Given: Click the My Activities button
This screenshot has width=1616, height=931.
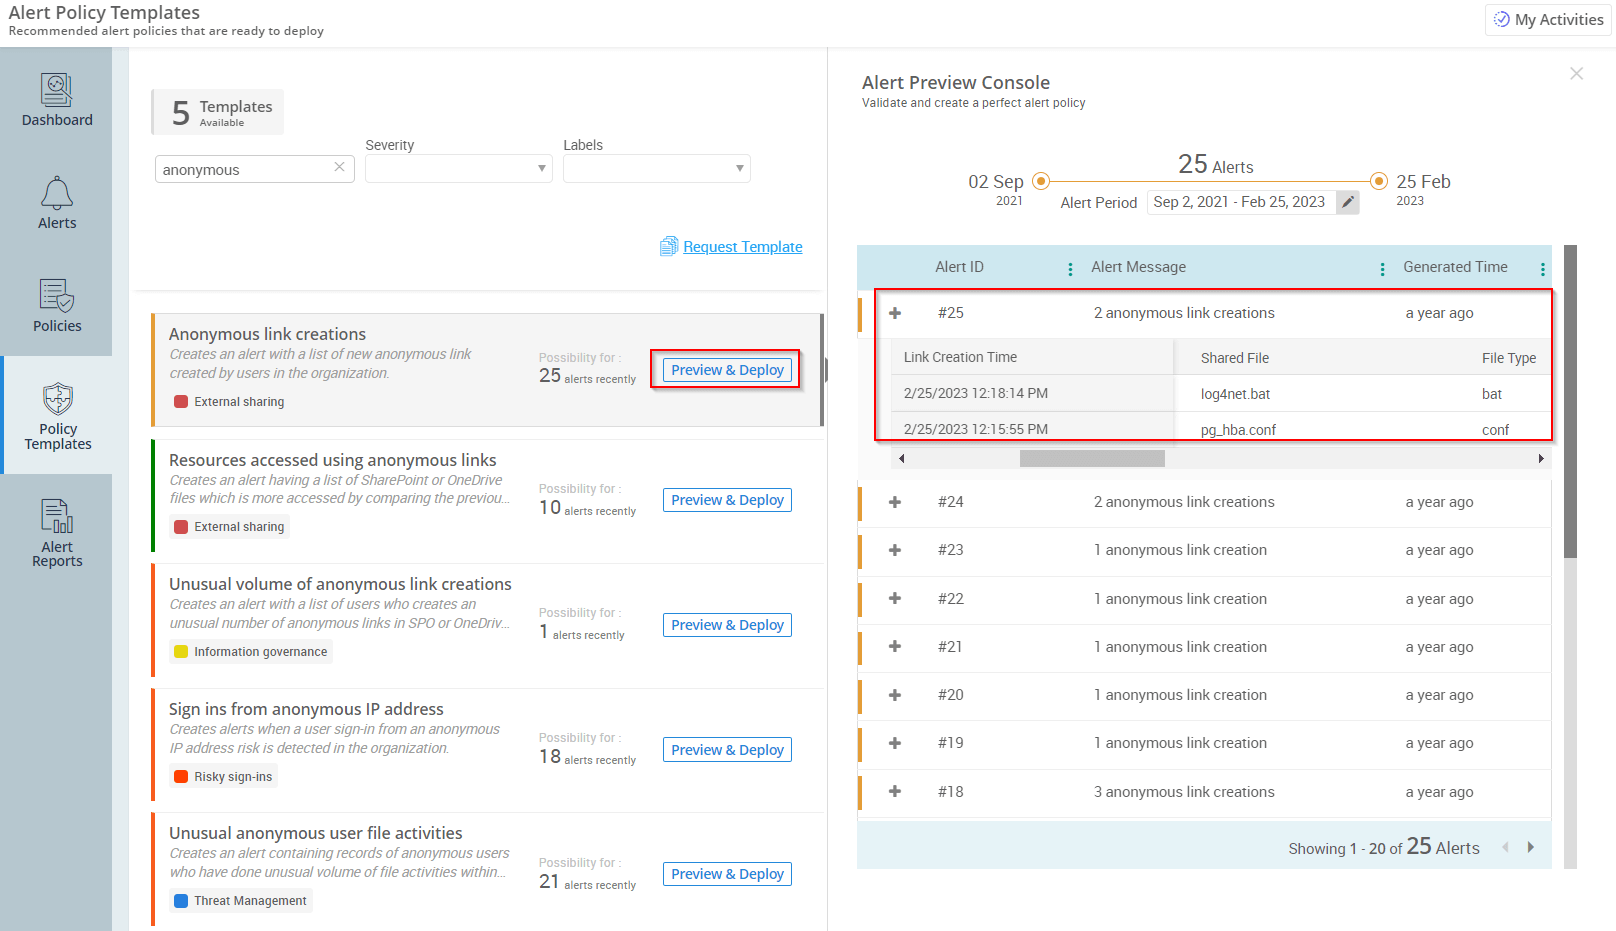Looking at the screenshot, I should 1546,19.
